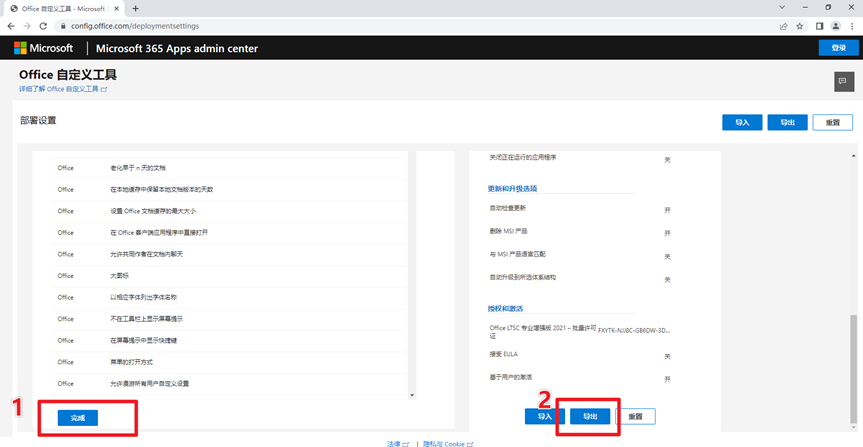Screen dimensions: 863x447
Task: Click the blue 登录 sign-in button
Action: (837, 48)
